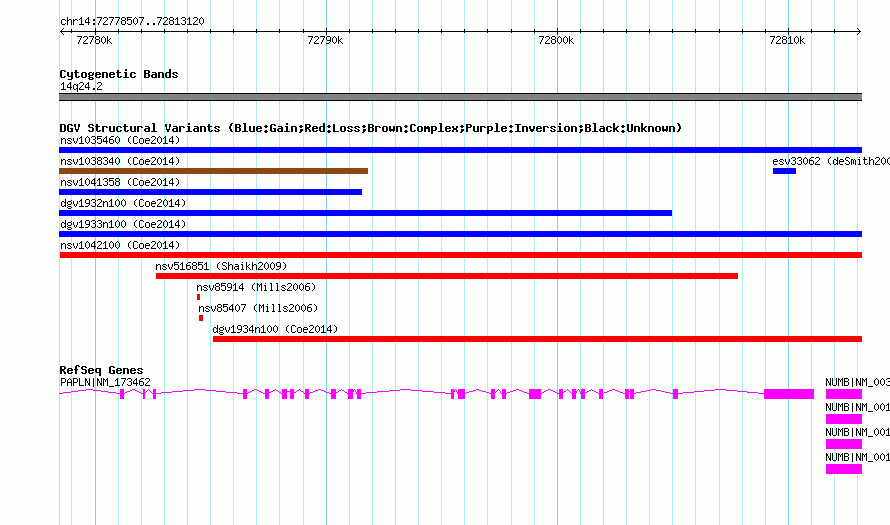
Task: Click the dgv1932n100 blue variant bar
Action: coord(366,213)
